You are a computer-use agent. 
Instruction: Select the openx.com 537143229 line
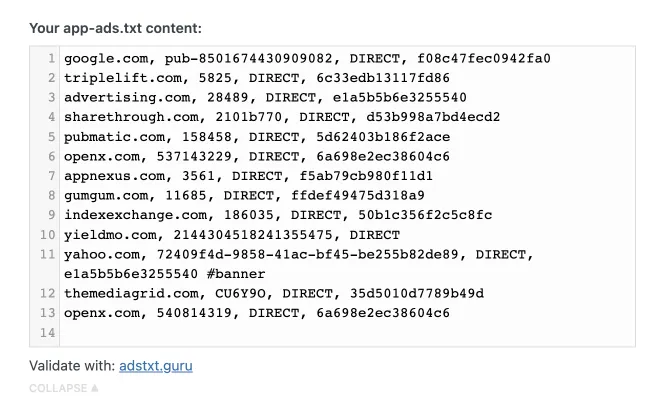(x=257, y=156)
